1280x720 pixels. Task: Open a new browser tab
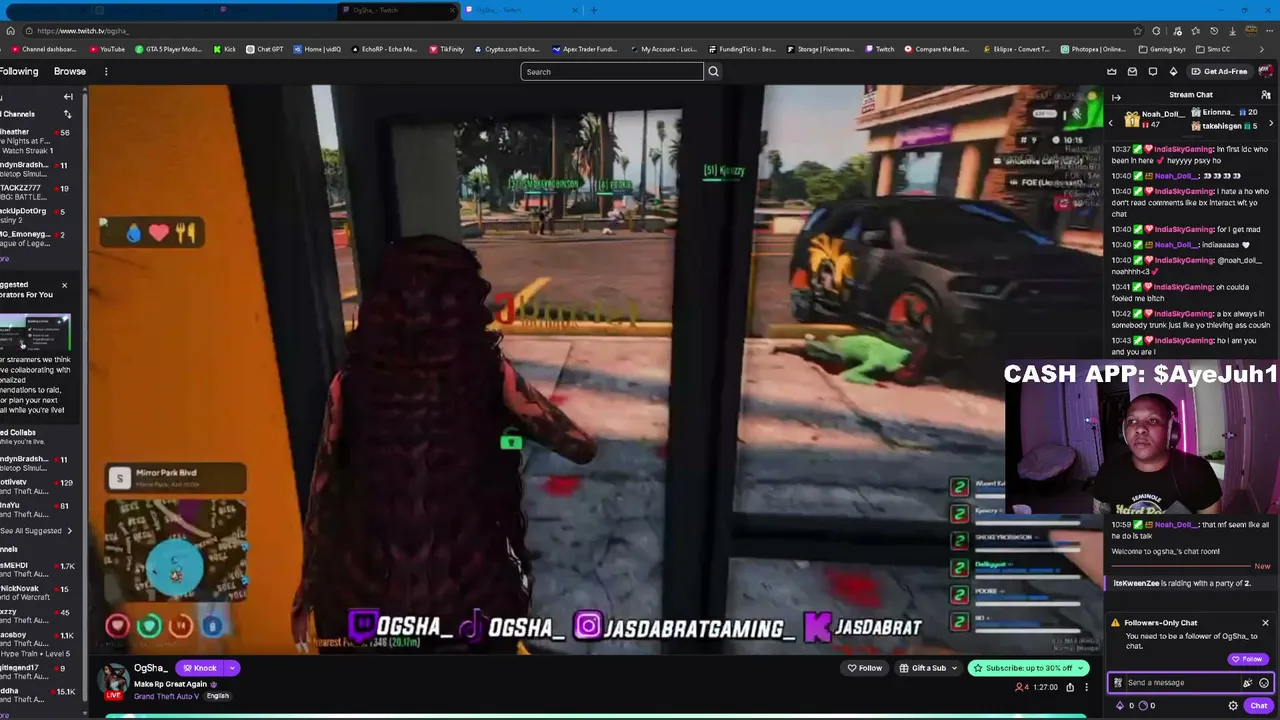pyautogui.click(x=594, y=10)
